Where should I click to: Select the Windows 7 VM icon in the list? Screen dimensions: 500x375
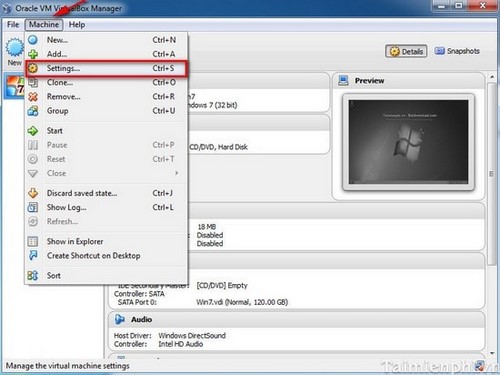point(15,87)
